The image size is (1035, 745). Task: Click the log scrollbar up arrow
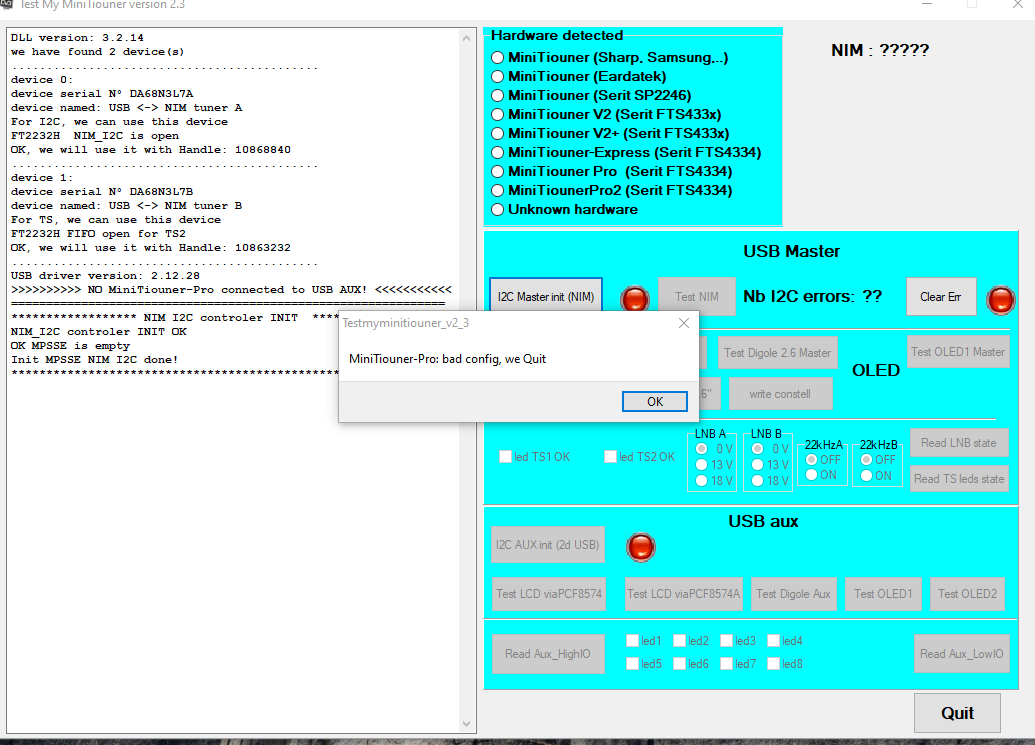[x=468, y=37]
